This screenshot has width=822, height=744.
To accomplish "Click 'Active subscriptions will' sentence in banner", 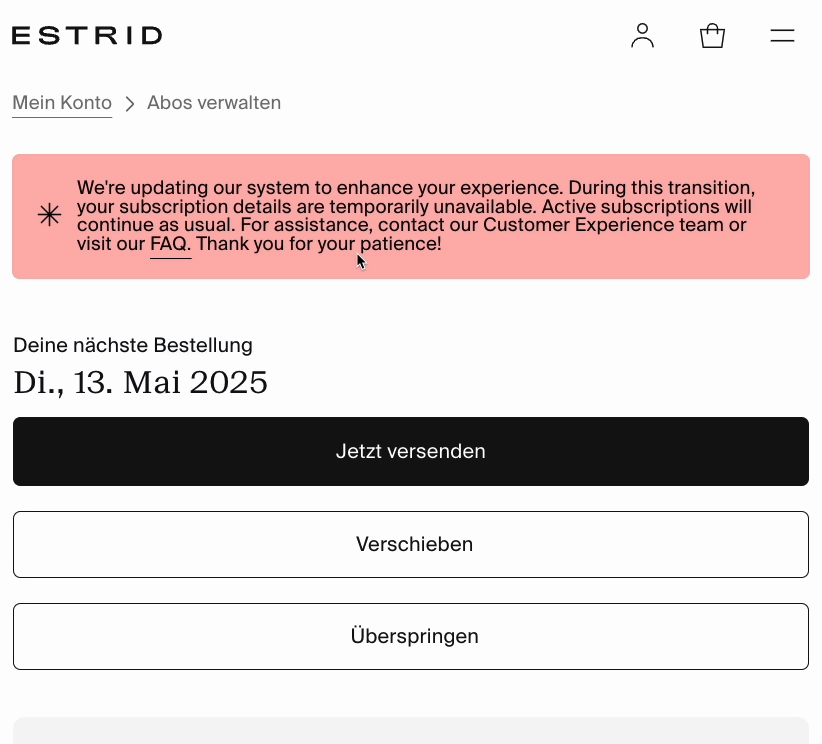I will click(x=647, y=207).
